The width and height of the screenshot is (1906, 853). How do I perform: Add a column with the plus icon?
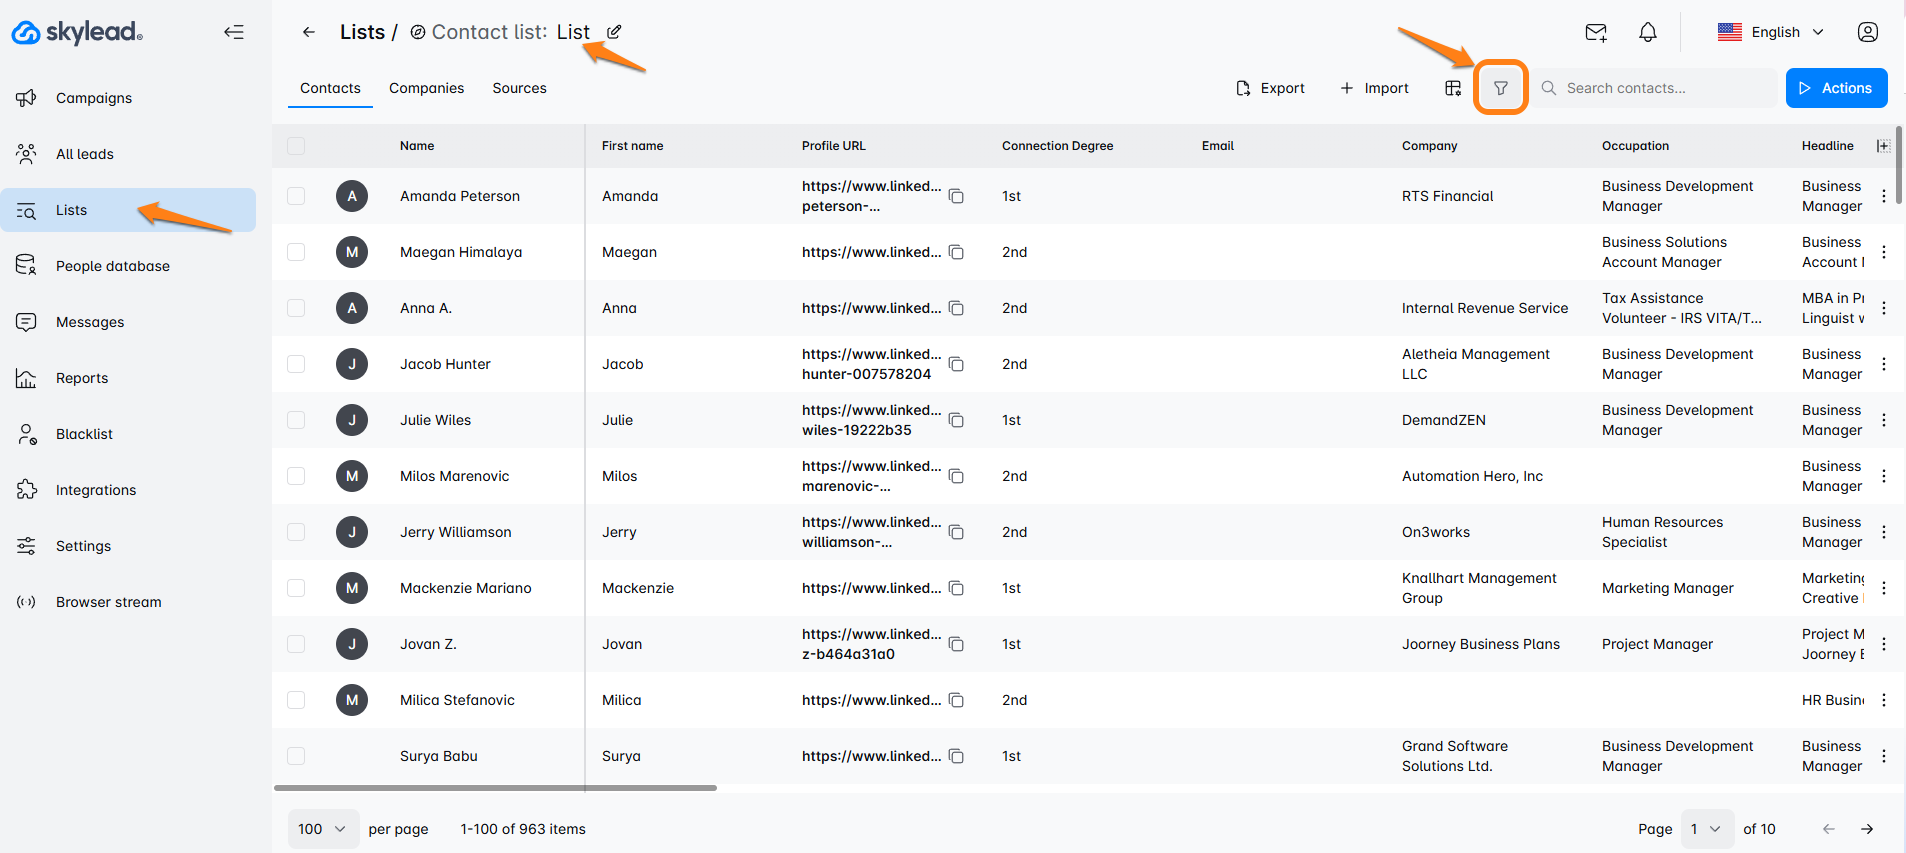1883,146
